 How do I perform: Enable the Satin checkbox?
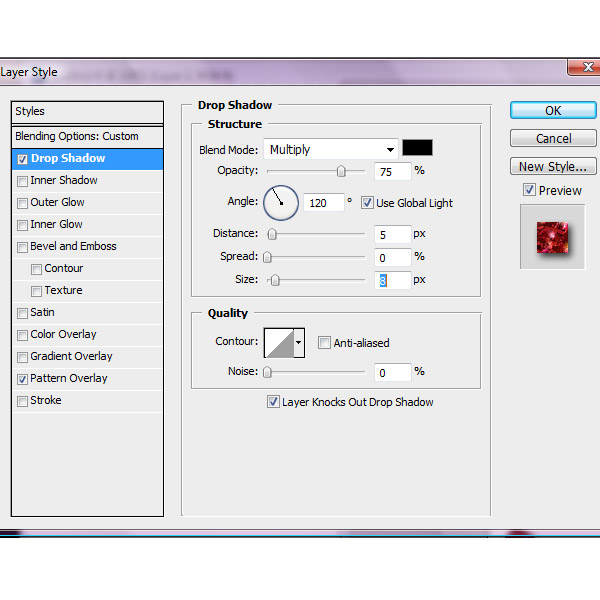coord(22,313)
